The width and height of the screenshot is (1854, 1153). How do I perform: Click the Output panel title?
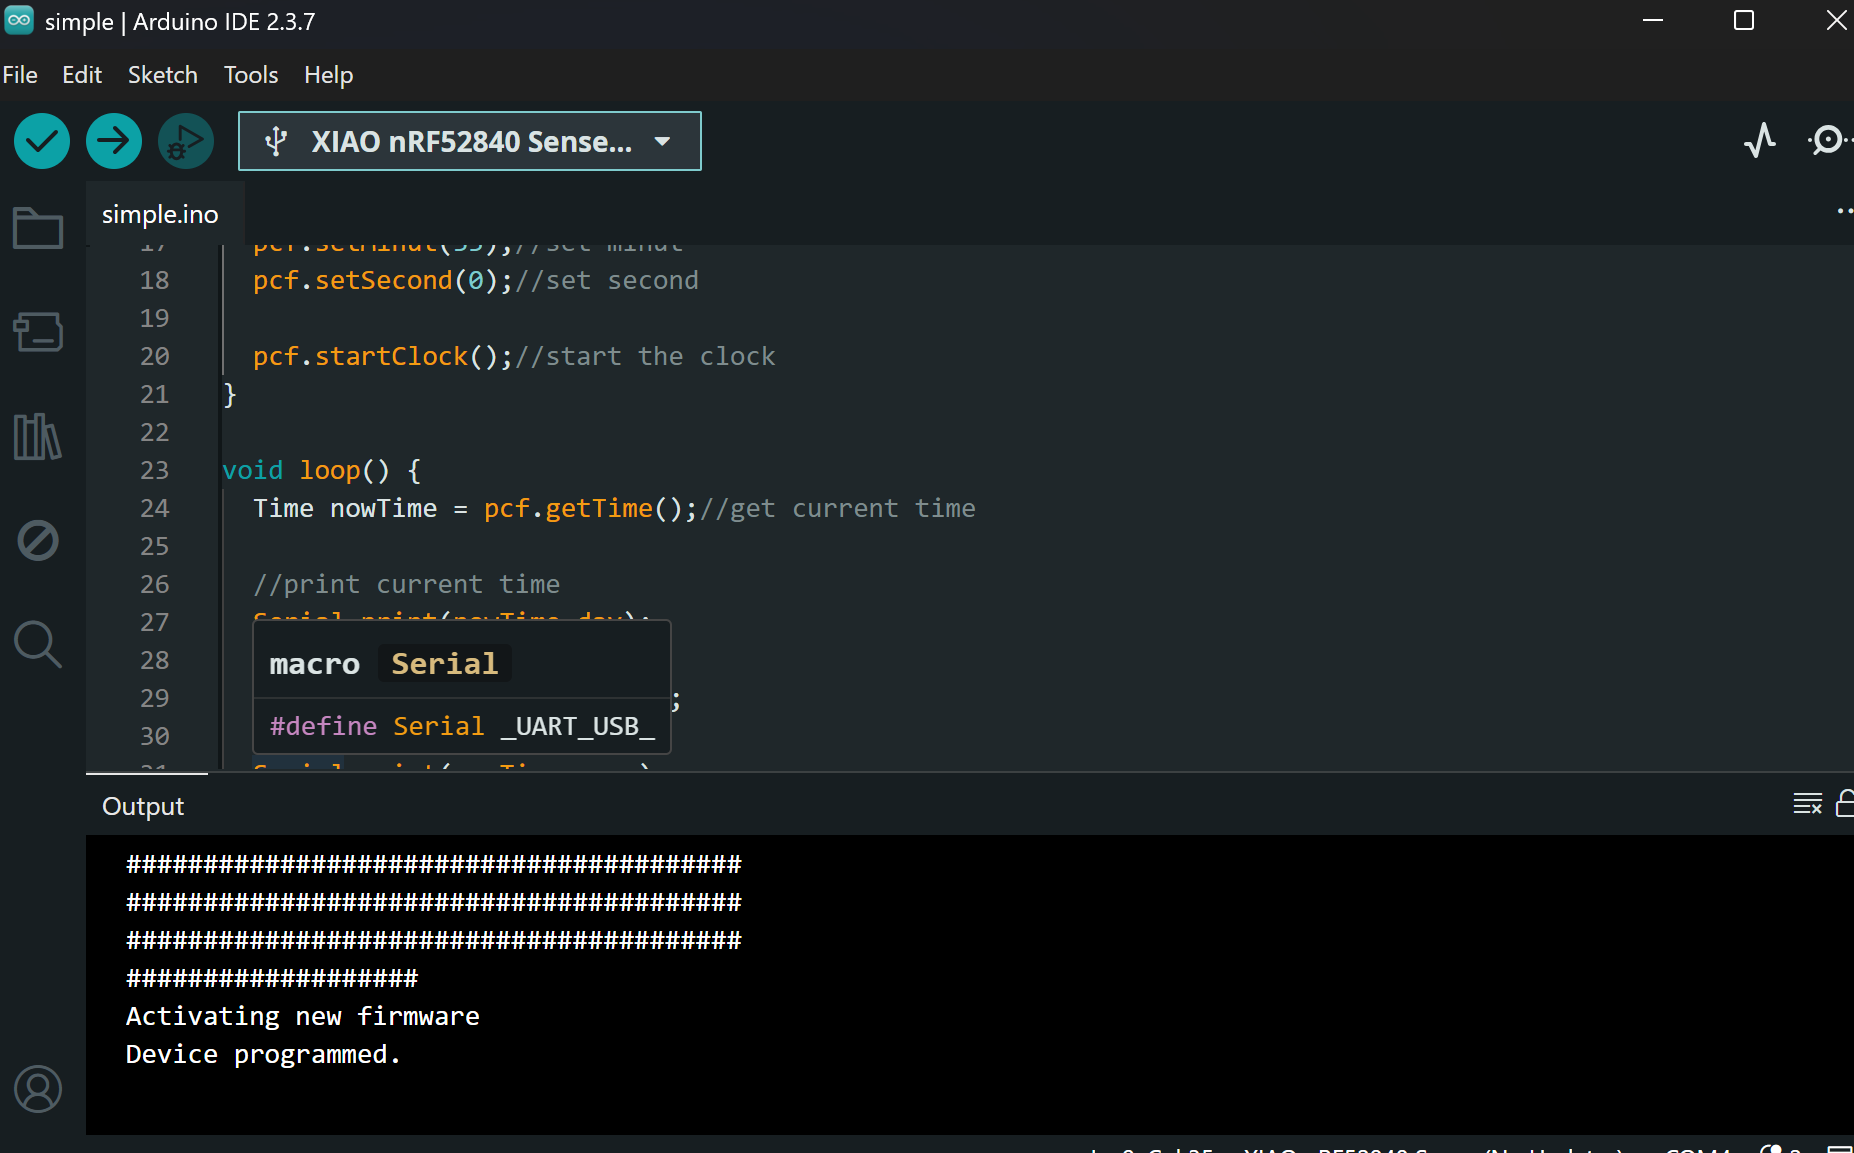[143, 806]
